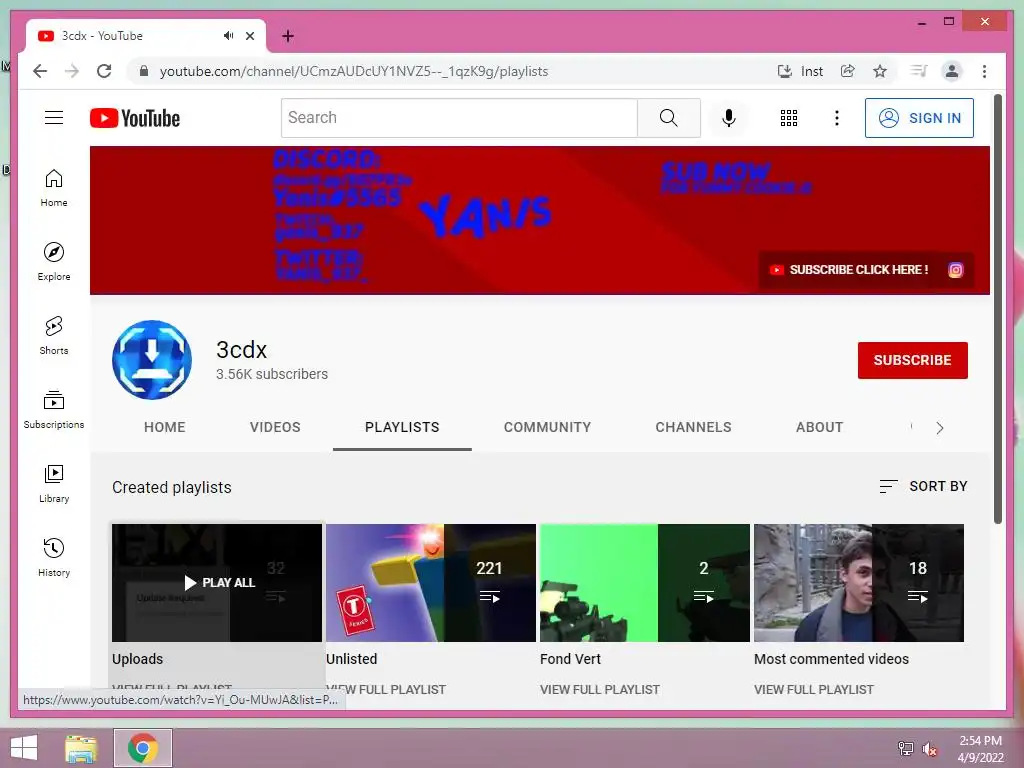Click the 3cdx channel avatar

152,360
